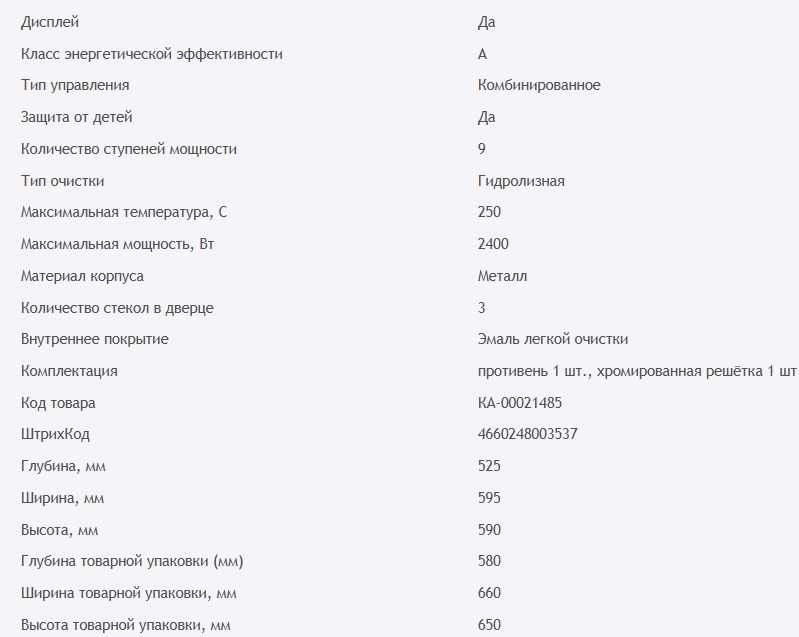Click the package height value 650
This screenshot has height=637, width=799.
[x=490, y=625]
